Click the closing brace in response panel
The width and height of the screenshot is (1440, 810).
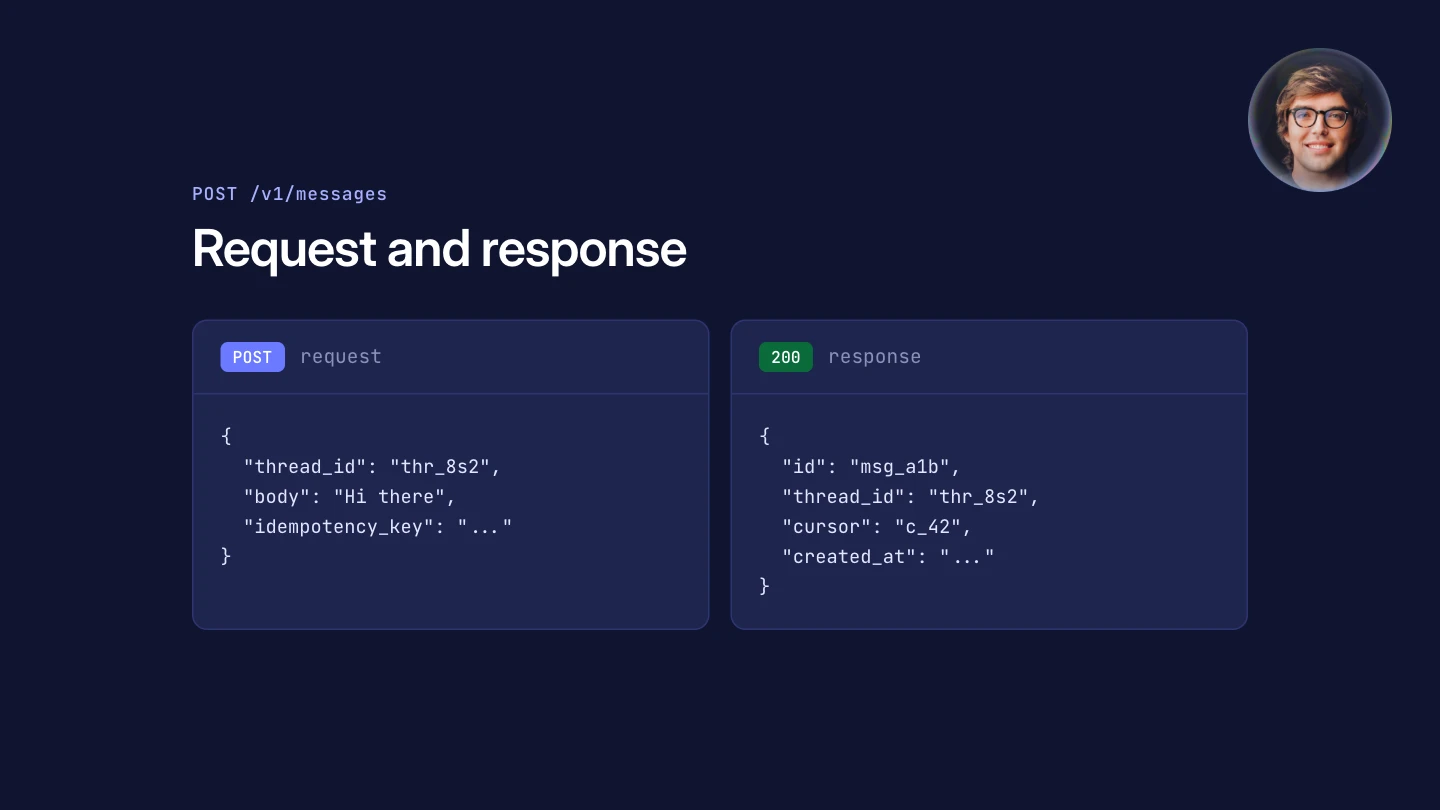click(764, 587)
